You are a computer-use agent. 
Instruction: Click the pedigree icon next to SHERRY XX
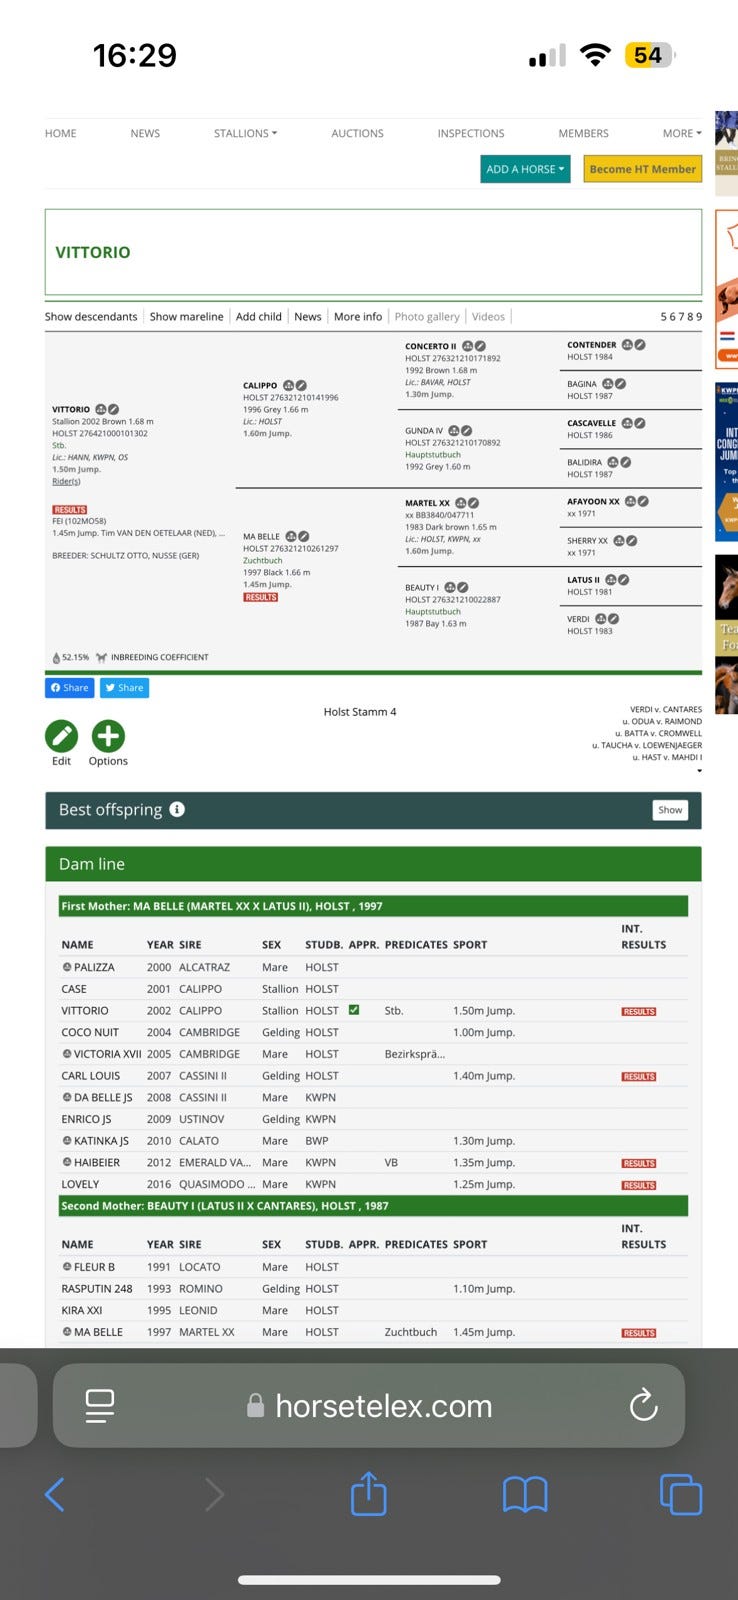click(619, 540)
